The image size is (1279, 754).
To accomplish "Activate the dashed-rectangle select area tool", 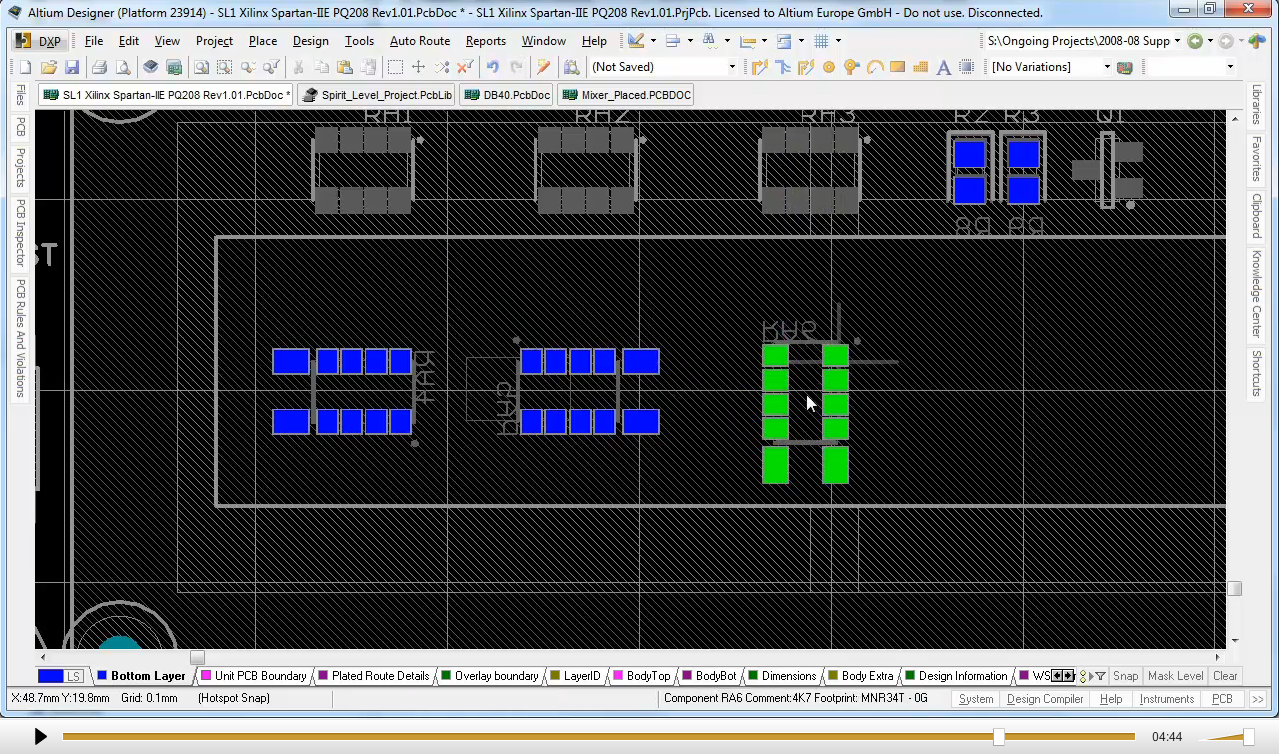I will pyautogui.click(x=395, y=67).
